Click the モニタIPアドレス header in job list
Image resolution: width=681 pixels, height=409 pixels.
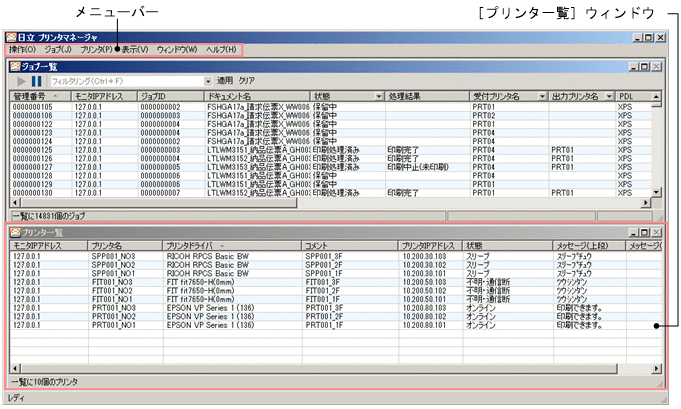(104, 96)
